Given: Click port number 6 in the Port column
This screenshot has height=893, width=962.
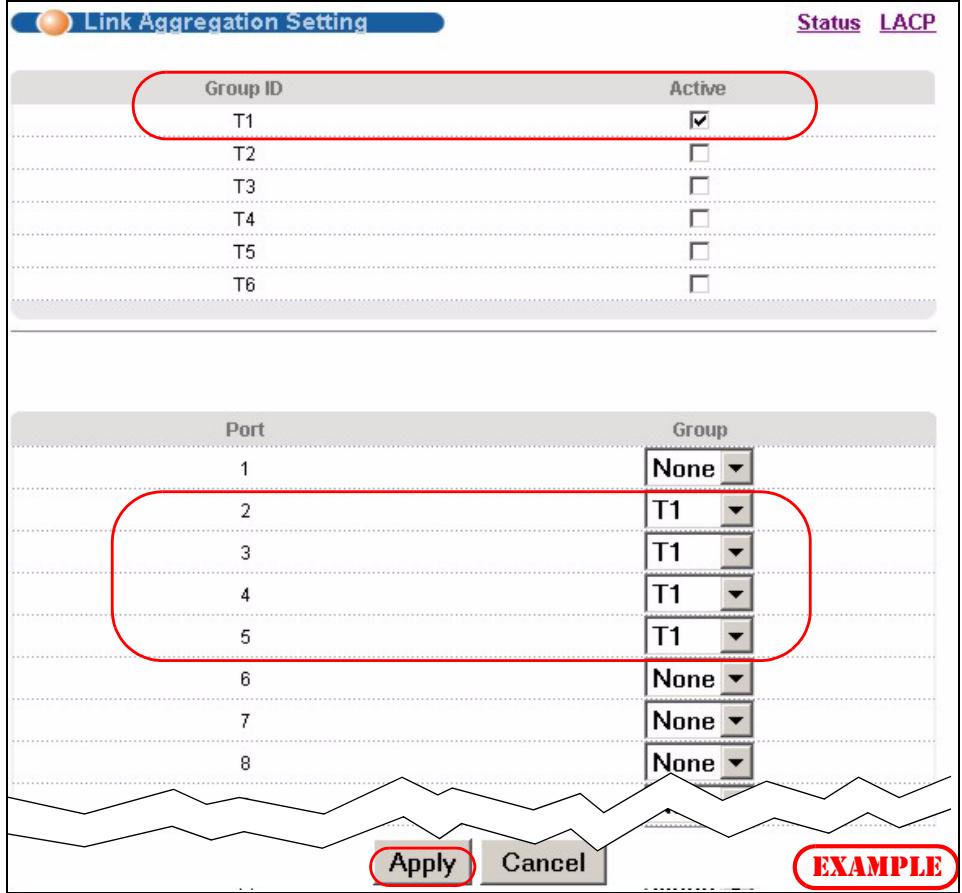Looking at the screenshot, I should click(245, 679).
